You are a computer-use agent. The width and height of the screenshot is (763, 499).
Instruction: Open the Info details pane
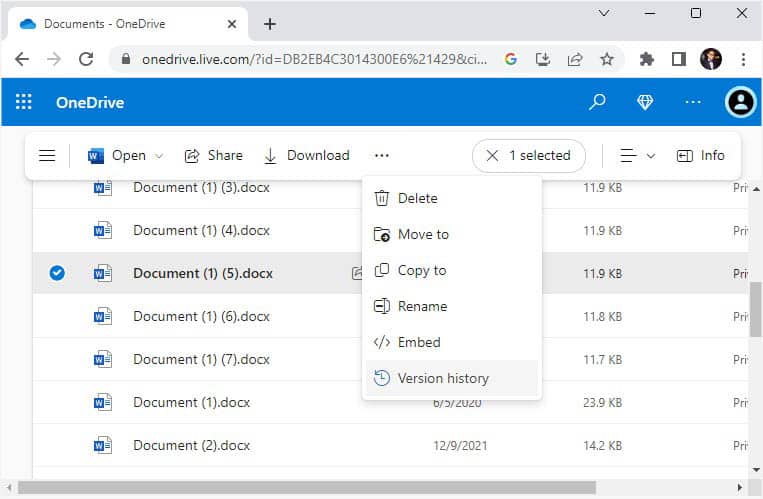[x=701, y=156]
